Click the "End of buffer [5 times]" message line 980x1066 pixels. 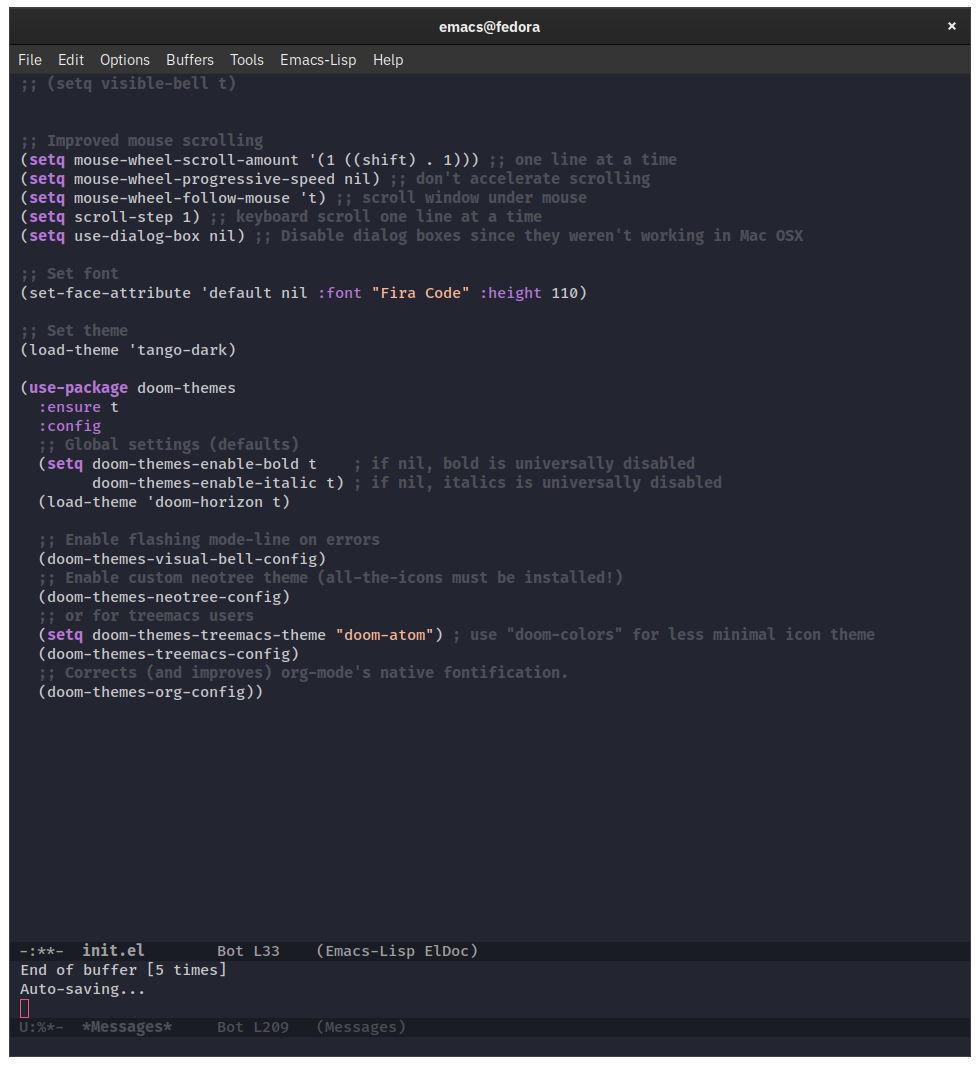122,969
